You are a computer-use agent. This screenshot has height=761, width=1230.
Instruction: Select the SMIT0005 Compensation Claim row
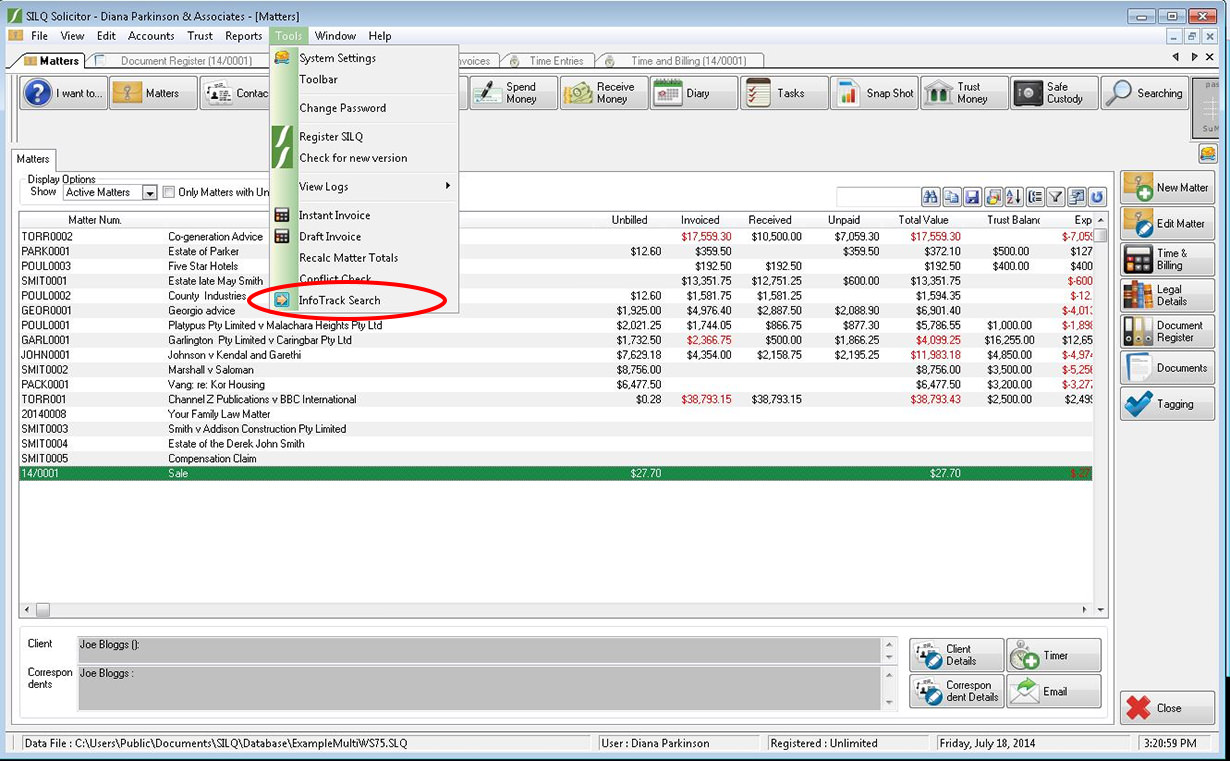(x=556, y=459)
